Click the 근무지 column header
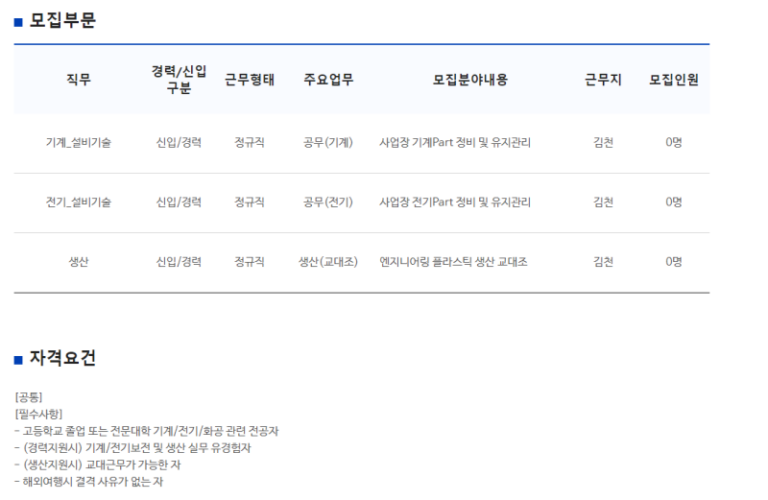The height and width of the screenshot is (500, 768). point(603,80)
